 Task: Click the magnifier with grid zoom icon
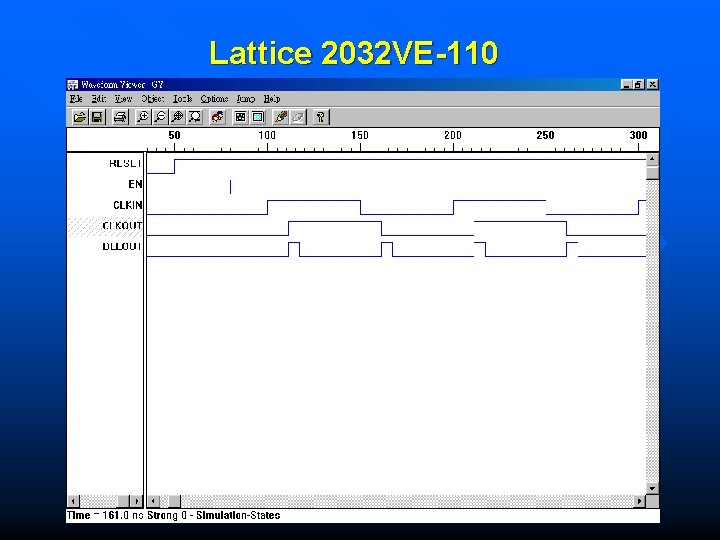point(178,117)
